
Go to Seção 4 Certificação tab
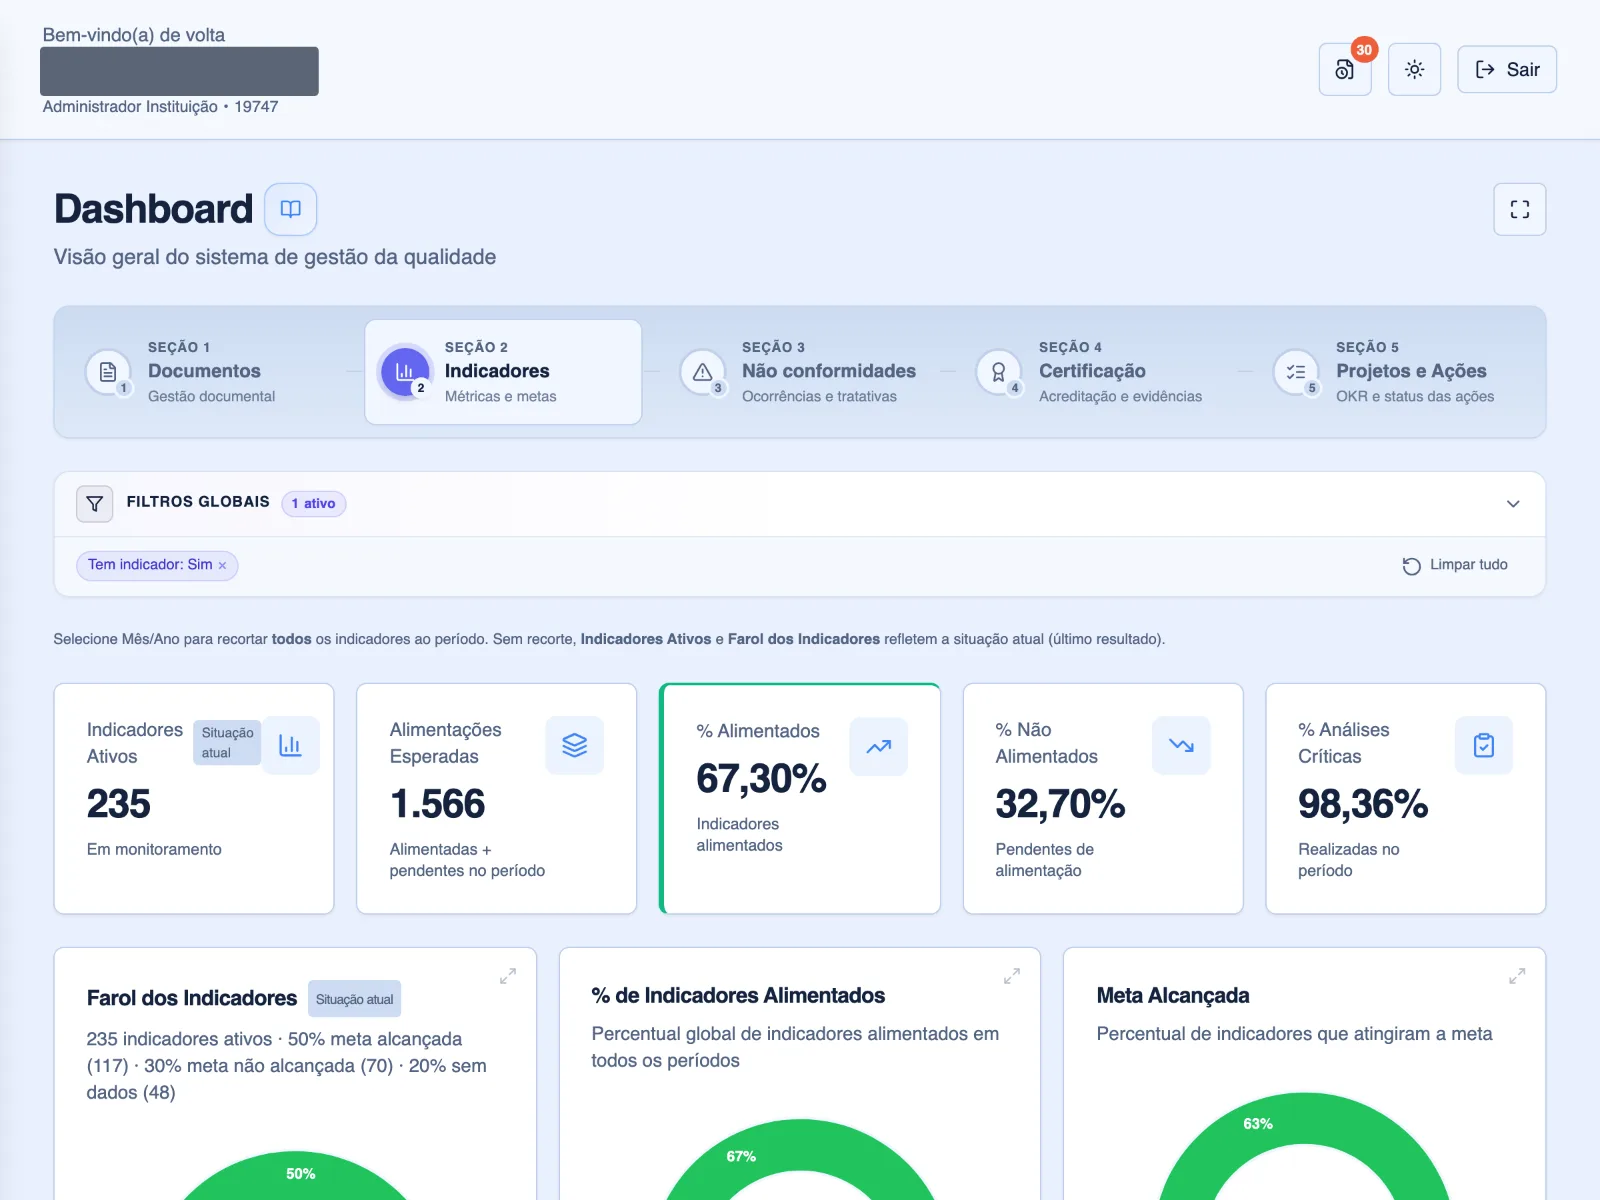1097,372
